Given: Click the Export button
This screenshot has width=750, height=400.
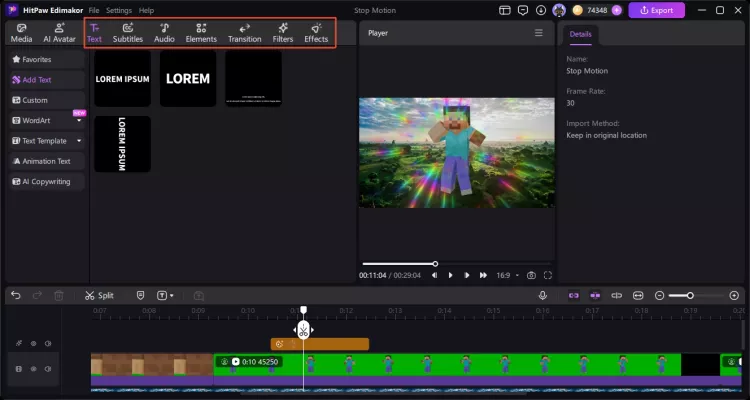Looking at the screenshot, I should coord(656,10).
